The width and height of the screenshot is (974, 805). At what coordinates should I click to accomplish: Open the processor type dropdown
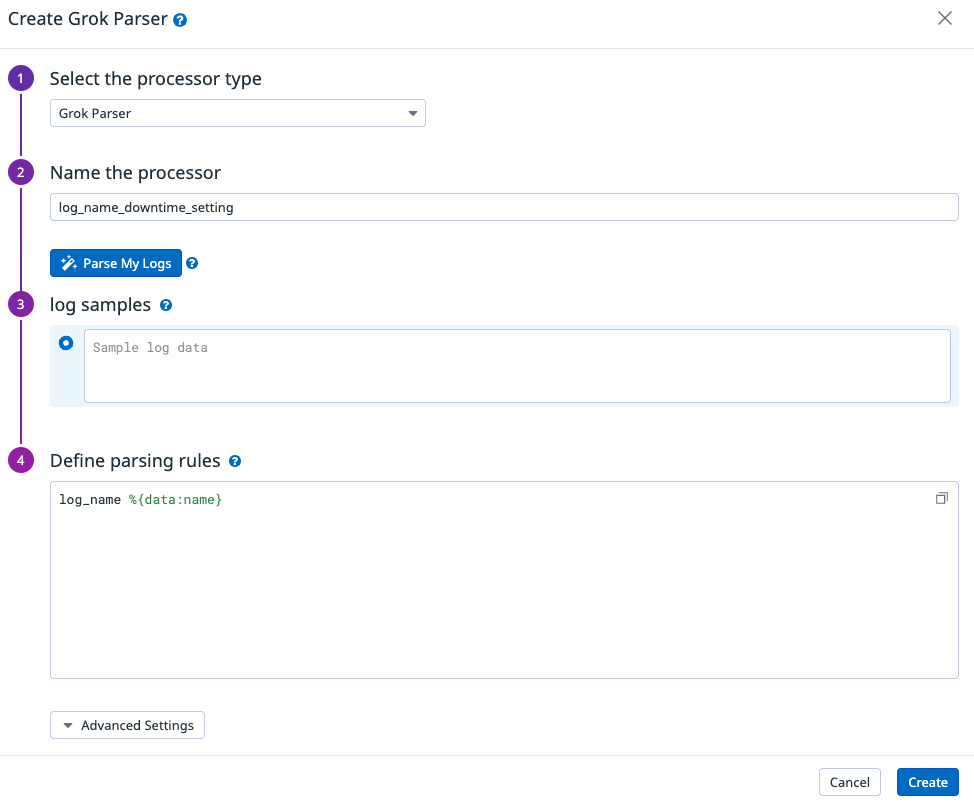(x=238, y=113)
